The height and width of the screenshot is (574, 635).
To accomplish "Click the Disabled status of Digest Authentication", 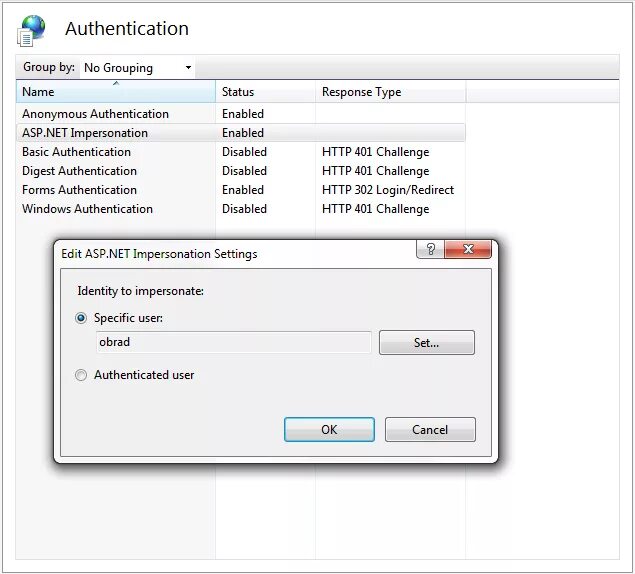I will [x=244, y=171].
